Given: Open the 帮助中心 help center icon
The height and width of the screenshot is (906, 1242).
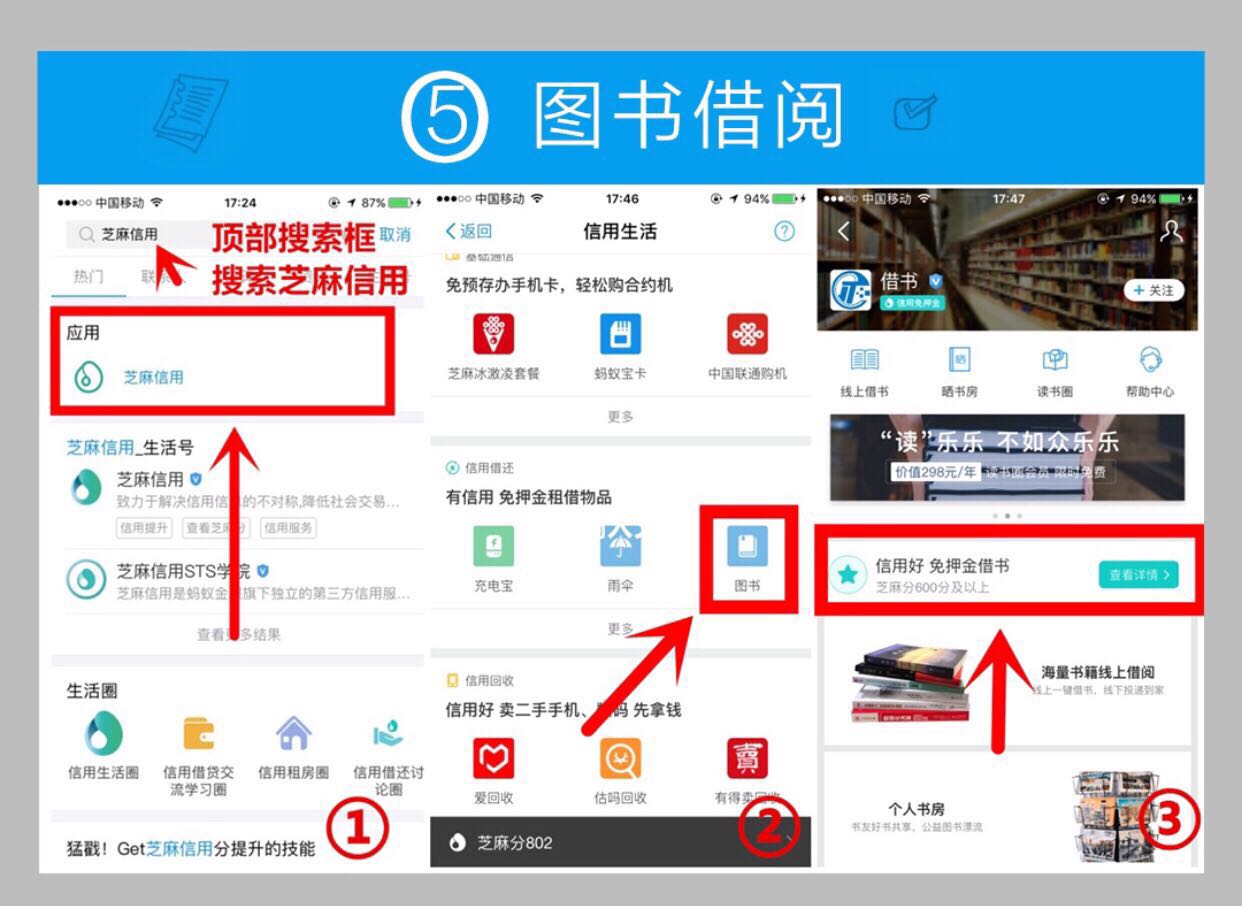Looking at the screenshot, I should [1148, 362].
